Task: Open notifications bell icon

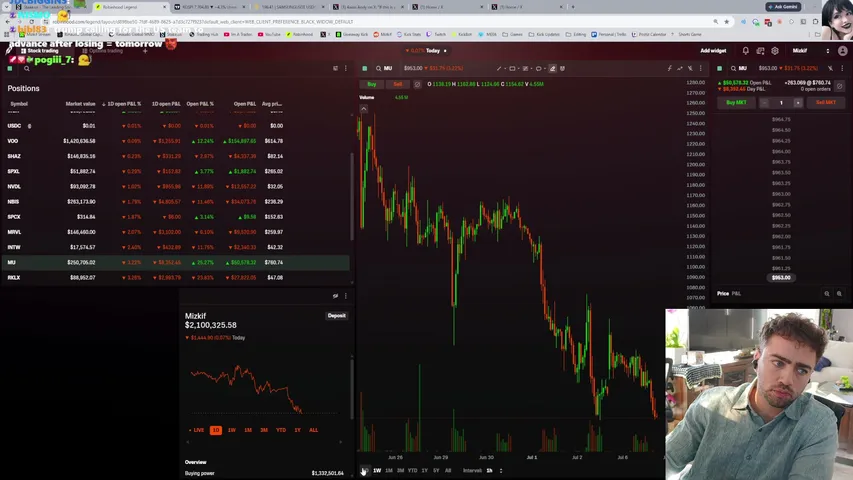Action: [x=745, y=51]
